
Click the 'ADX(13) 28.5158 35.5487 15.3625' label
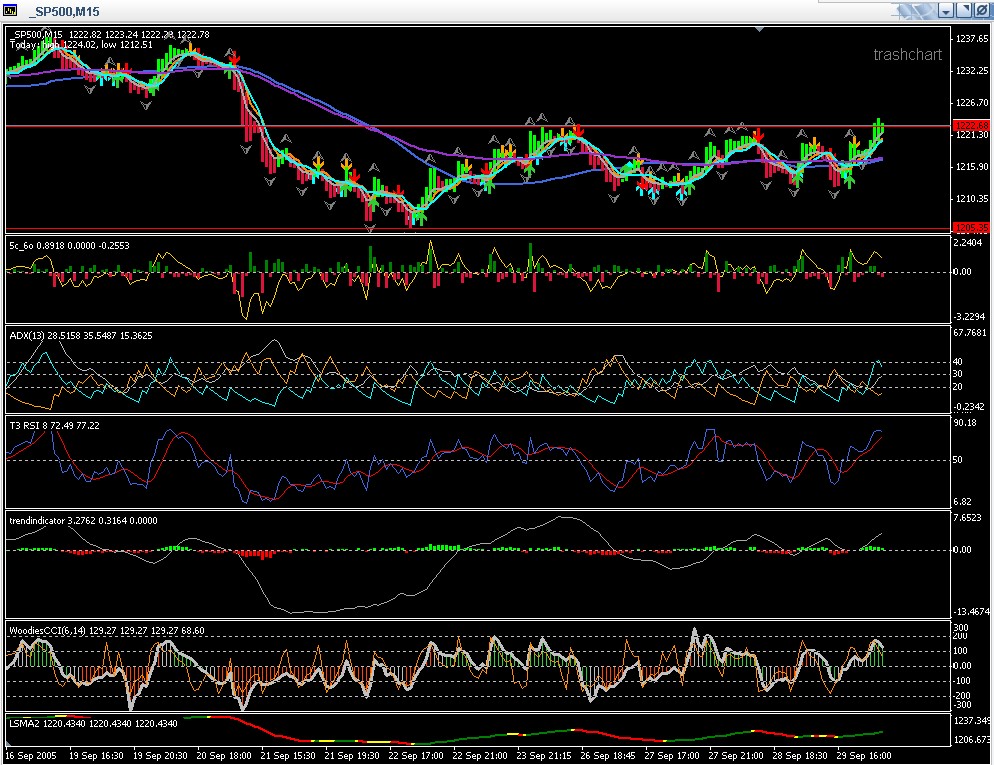(81, 335)
